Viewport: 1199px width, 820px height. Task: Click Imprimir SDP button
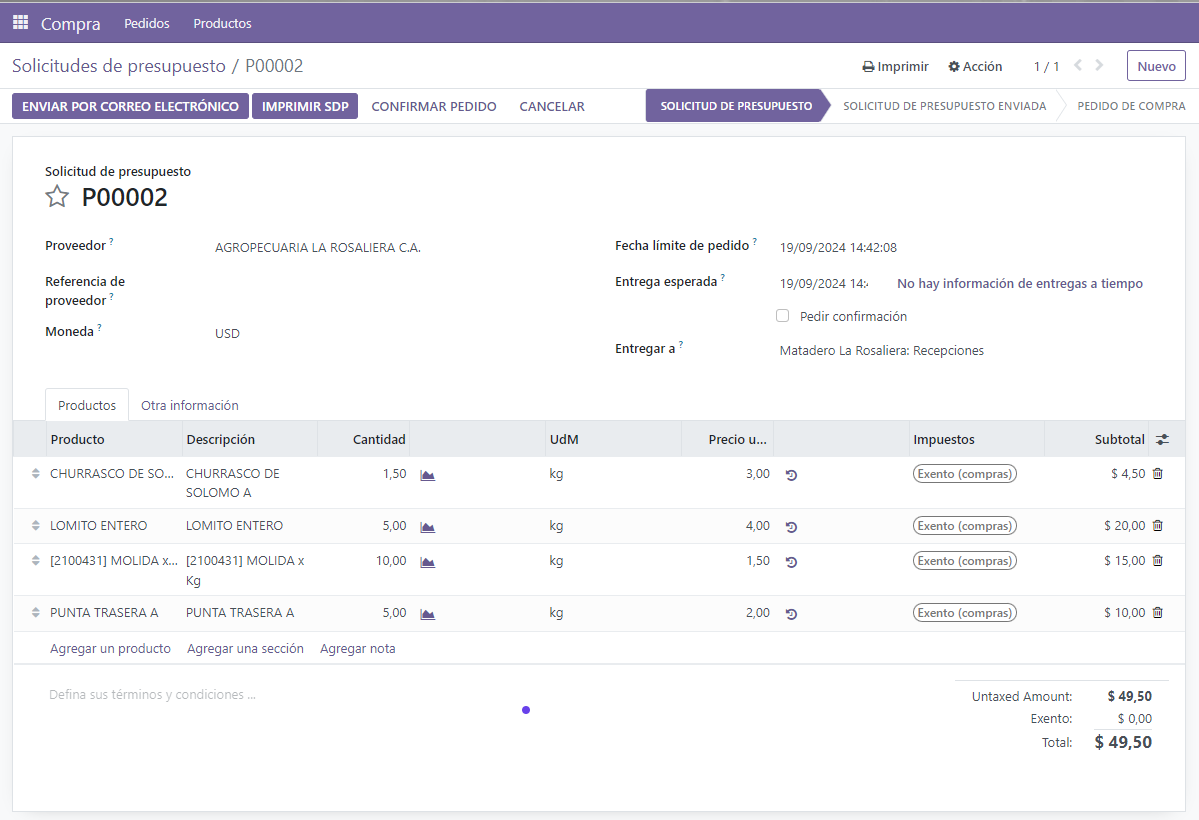pyautogui.click(x=304, y=106)
